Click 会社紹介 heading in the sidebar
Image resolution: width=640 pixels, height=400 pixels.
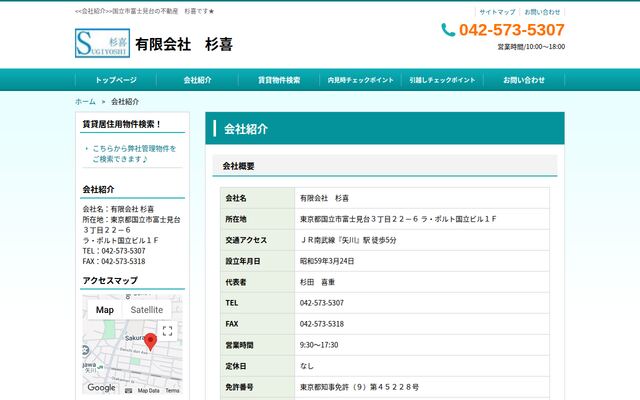[98, 189]
